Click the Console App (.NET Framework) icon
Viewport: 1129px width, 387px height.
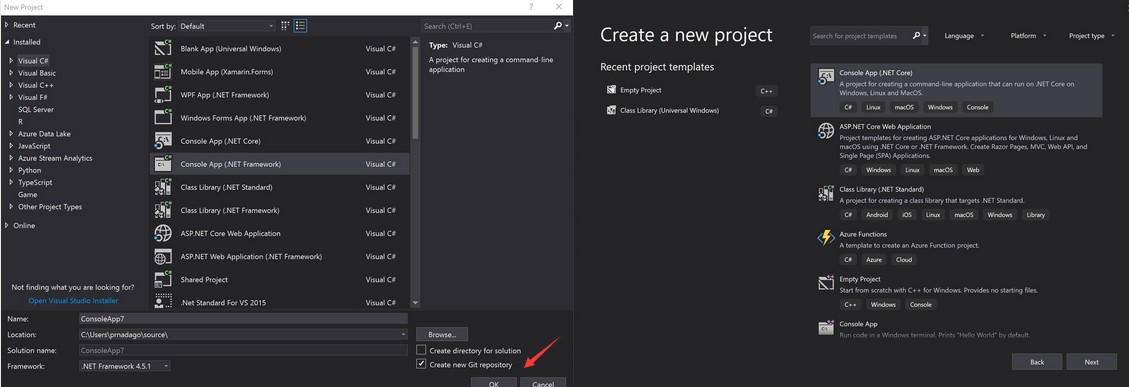click(x=163, y=164)
